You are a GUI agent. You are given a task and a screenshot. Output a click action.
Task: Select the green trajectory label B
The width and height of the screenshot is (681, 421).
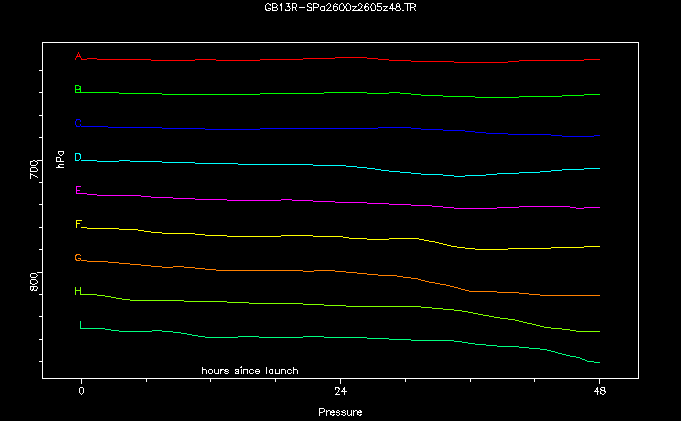pos(78,89)
